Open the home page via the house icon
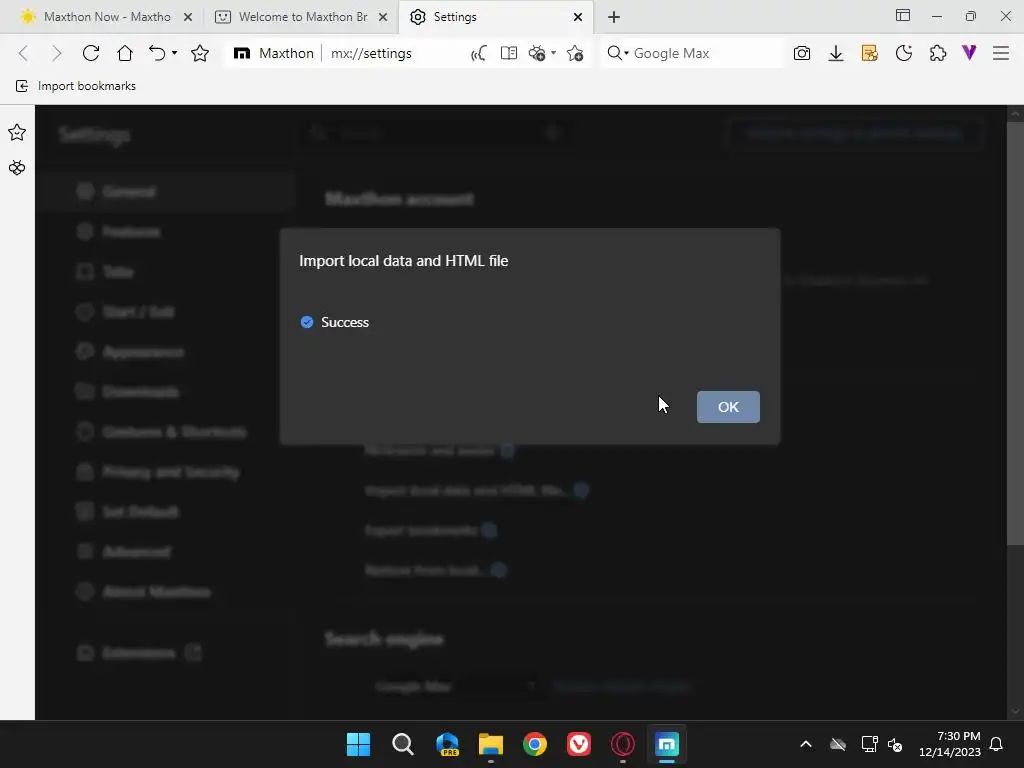The height and width of the screenshot is (768, 1024). coord(125,54)
